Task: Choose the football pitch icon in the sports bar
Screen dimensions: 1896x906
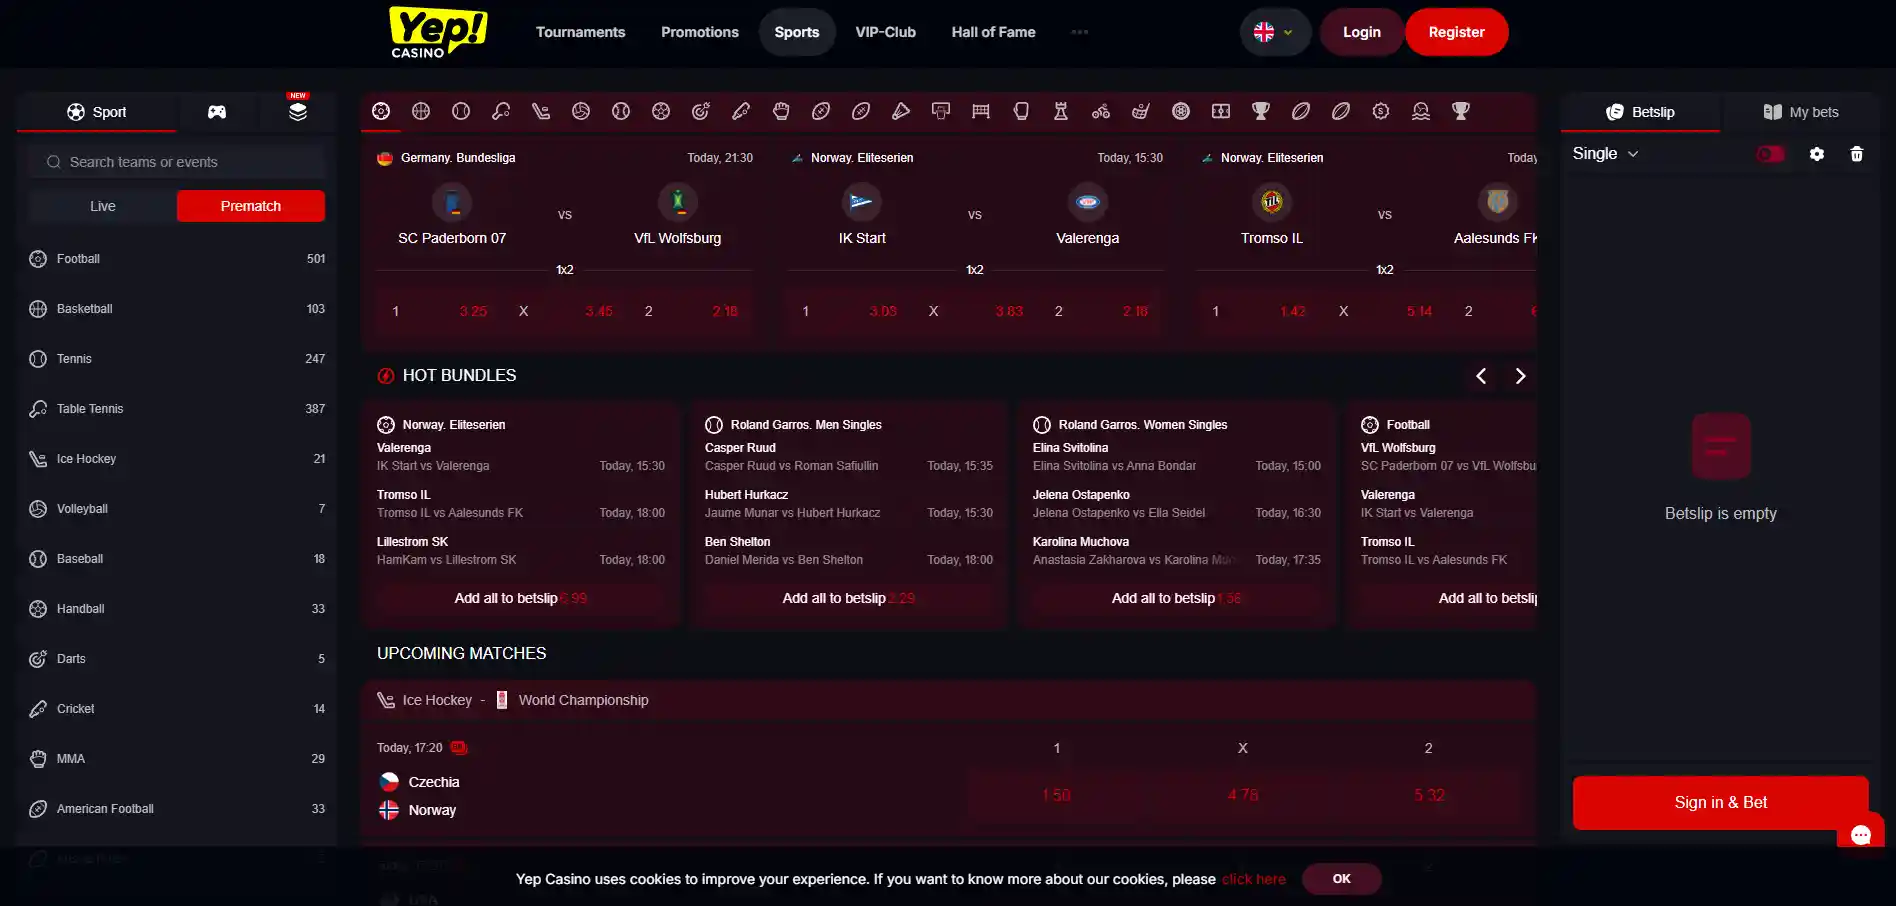Action: 1221,111
